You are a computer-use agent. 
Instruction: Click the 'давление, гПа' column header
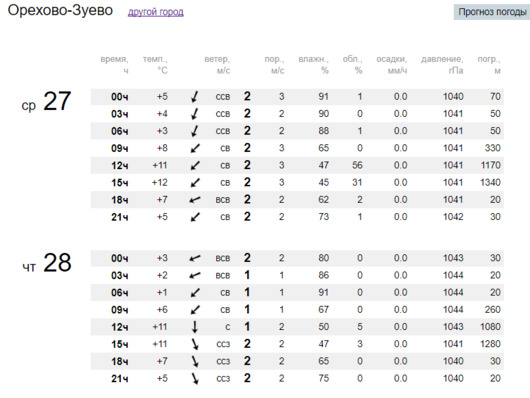click(x=442, y=65)
